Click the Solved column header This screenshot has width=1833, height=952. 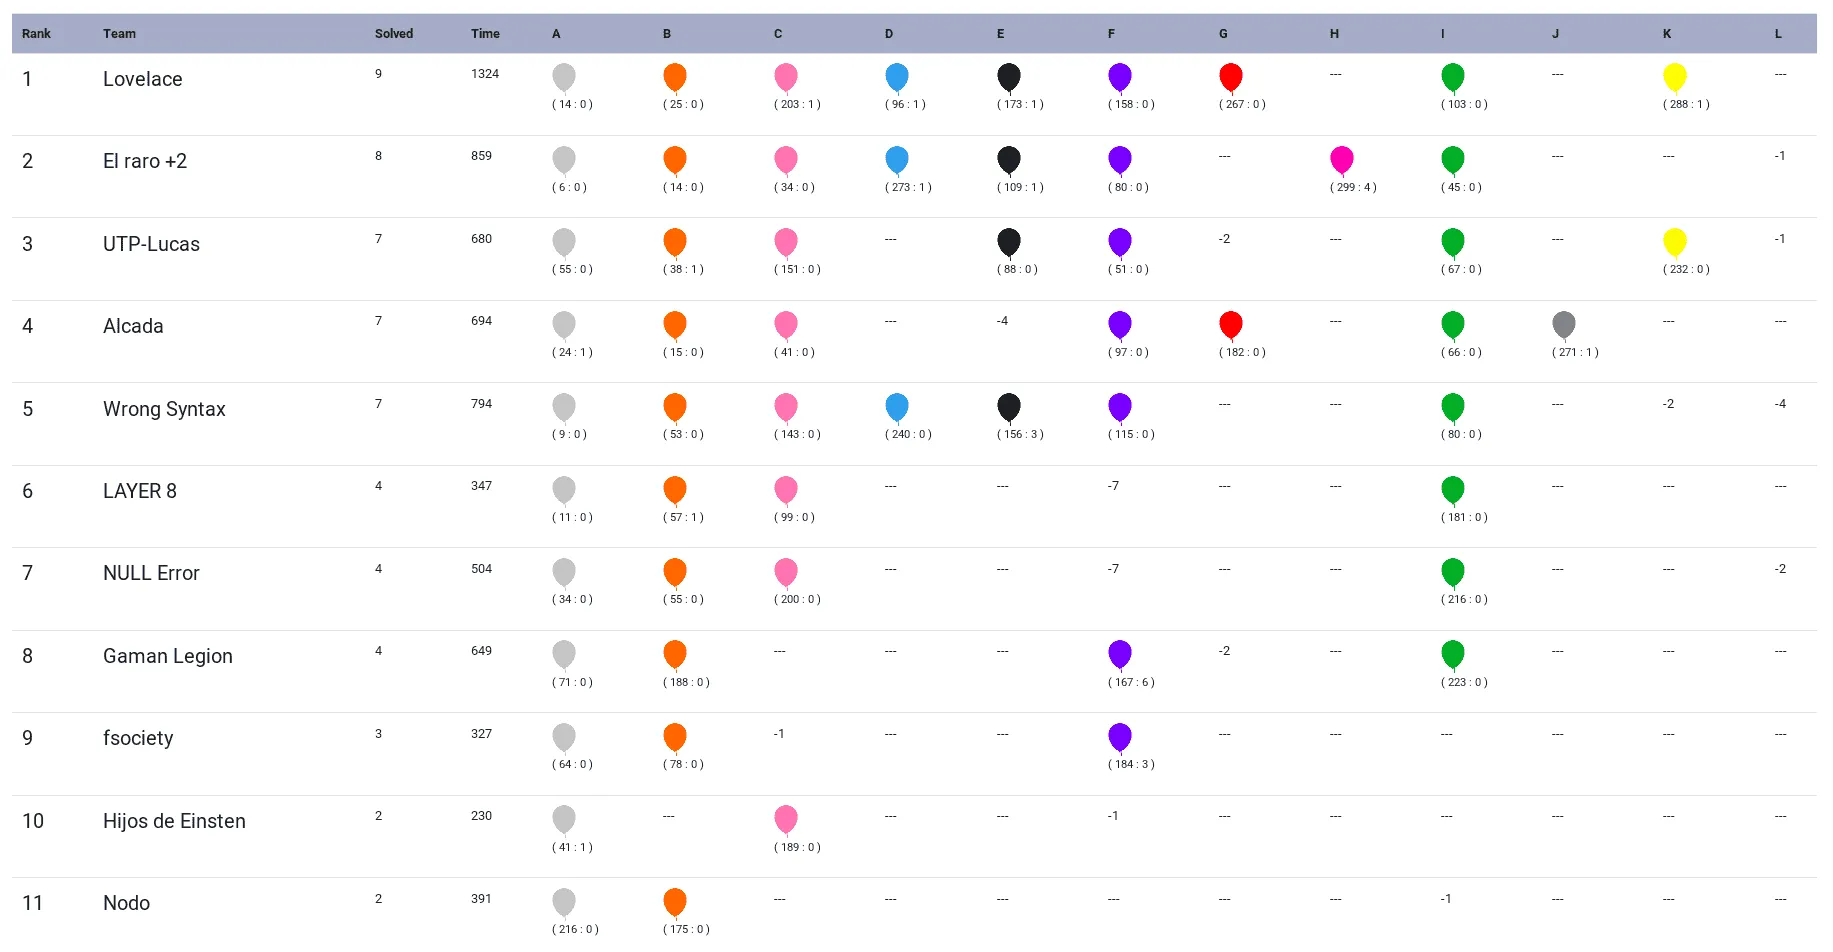(x=393, y=34)
